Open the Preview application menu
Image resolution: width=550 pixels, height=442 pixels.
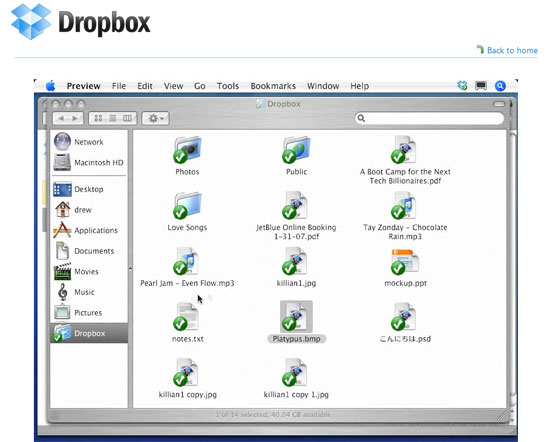(83, 86)
